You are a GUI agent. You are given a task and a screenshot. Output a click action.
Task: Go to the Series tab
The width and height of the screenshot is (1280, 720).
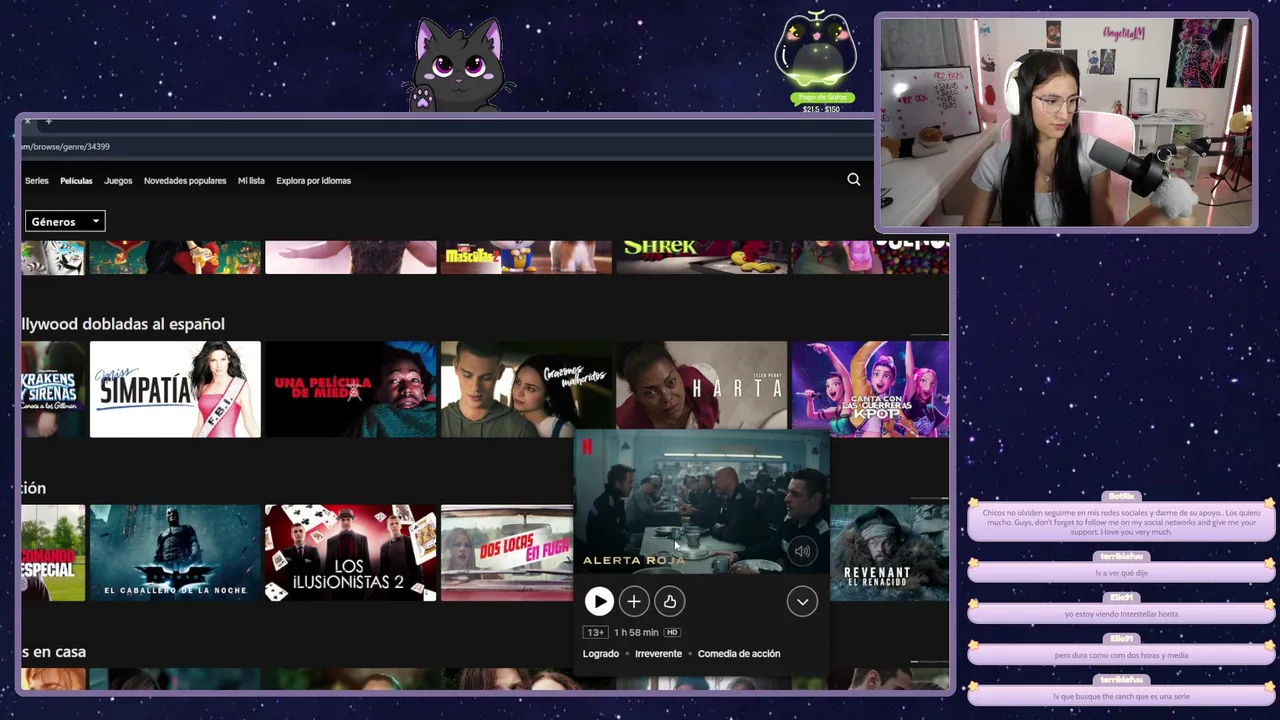[36, 181]
